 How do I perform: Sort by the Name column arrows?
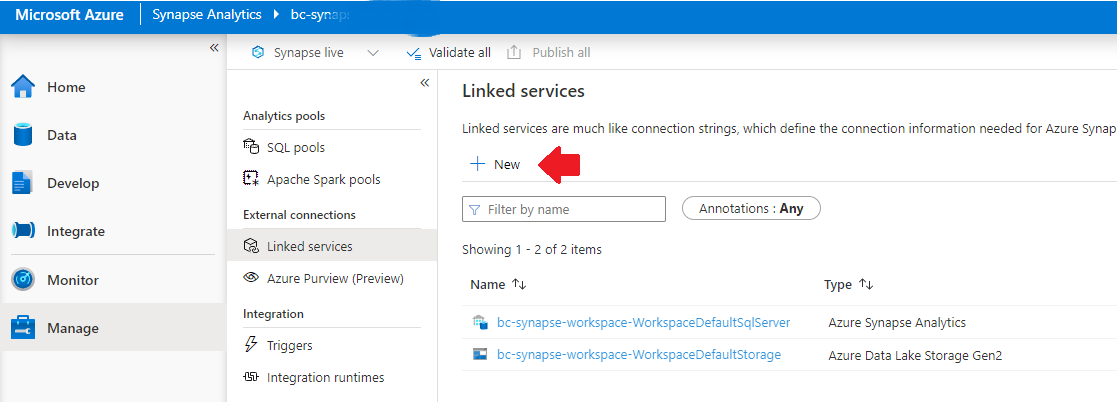[x=519, y=284]
